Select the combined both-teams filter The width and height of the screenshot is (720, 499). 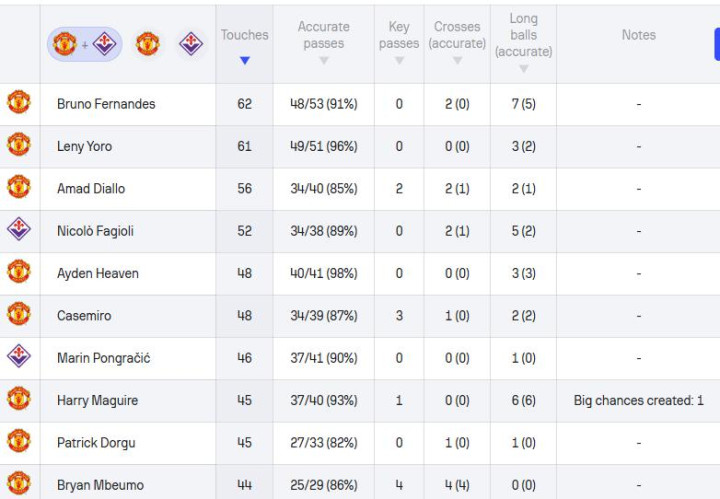(84, 44)
